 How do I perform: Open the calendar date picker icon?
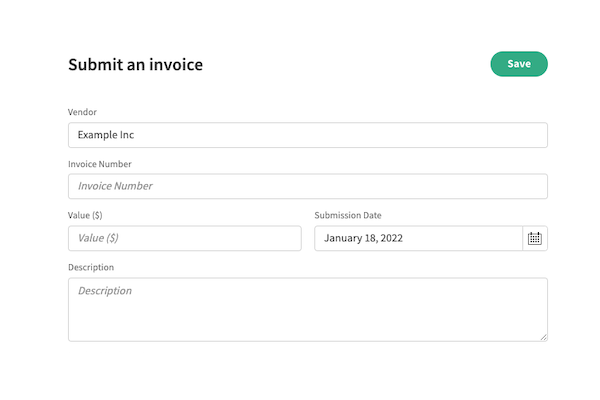click(535, 238)
